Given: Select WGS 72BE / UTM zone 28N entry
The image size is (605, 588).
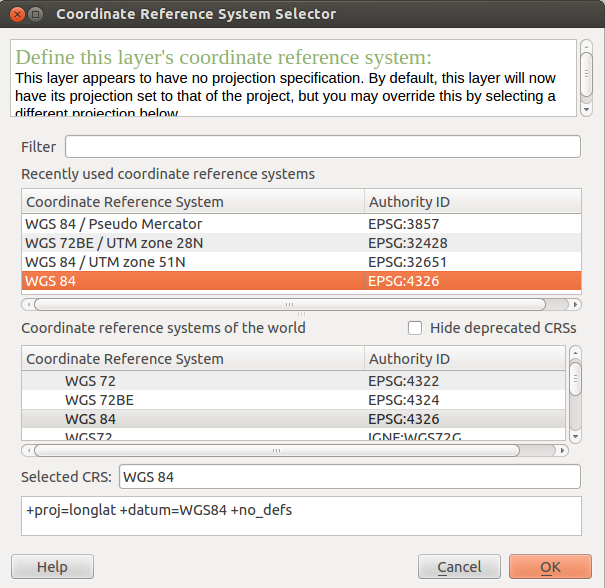Looking at the screenshot, I should 301,243.
